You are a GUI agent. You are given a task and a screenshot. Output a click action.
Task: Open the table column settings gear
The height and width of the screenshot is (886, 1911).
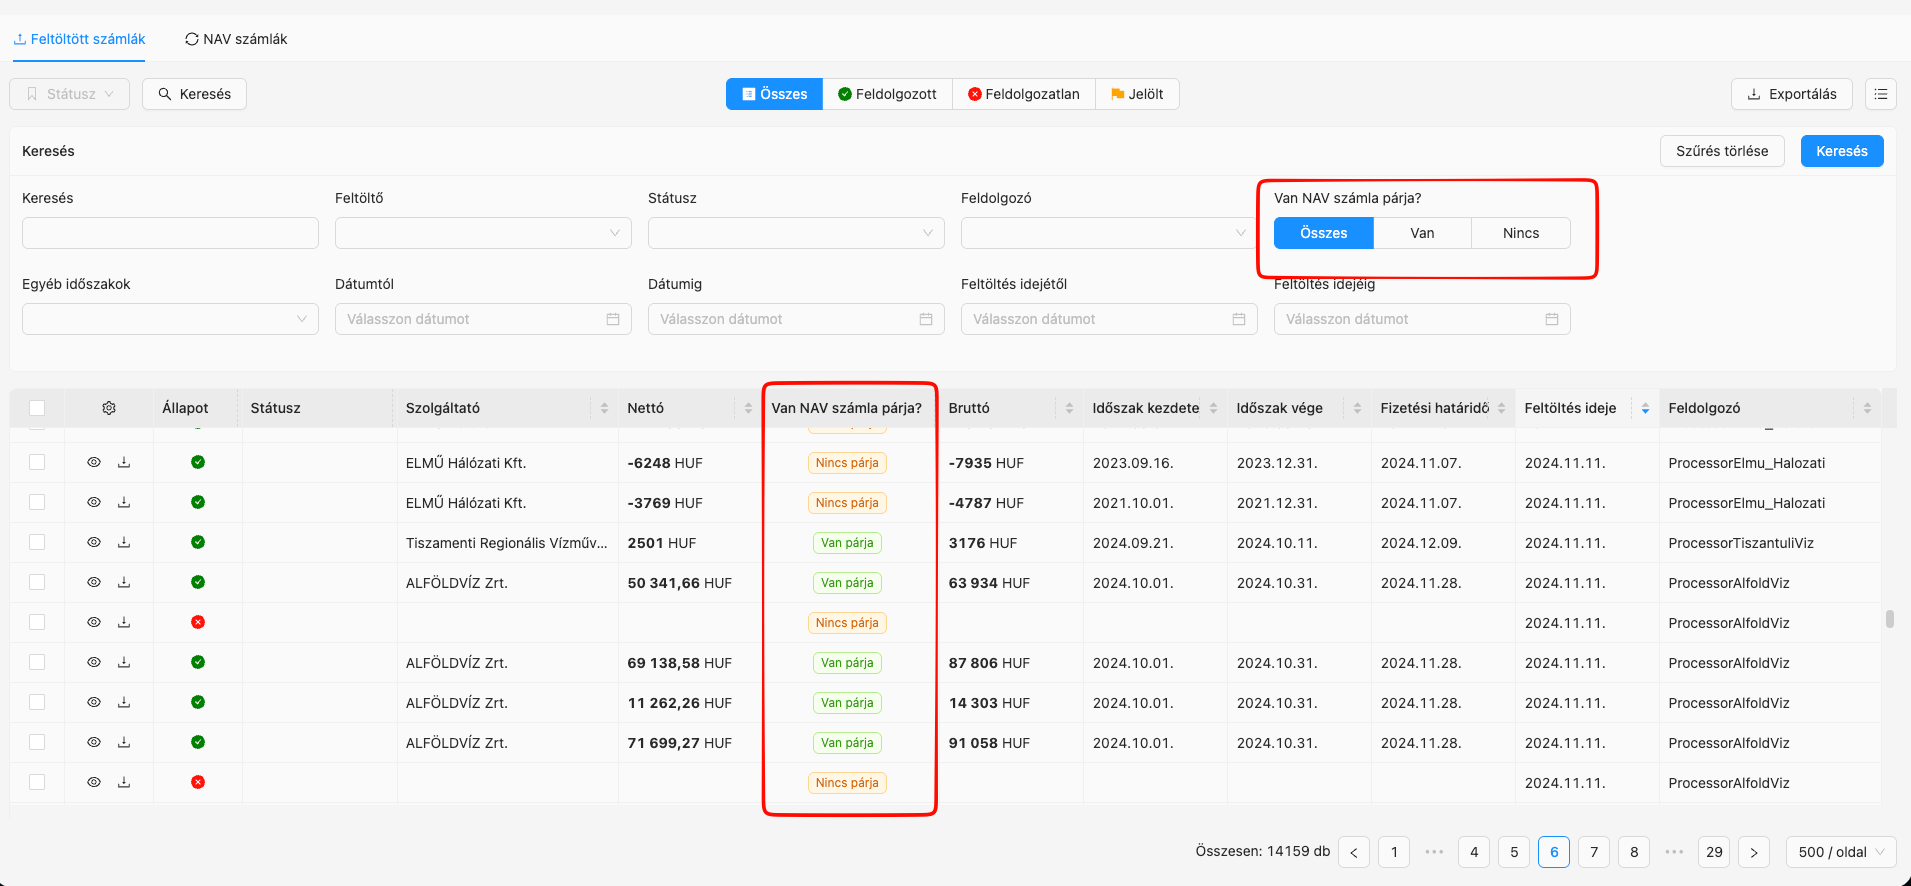tap(109, 408)
